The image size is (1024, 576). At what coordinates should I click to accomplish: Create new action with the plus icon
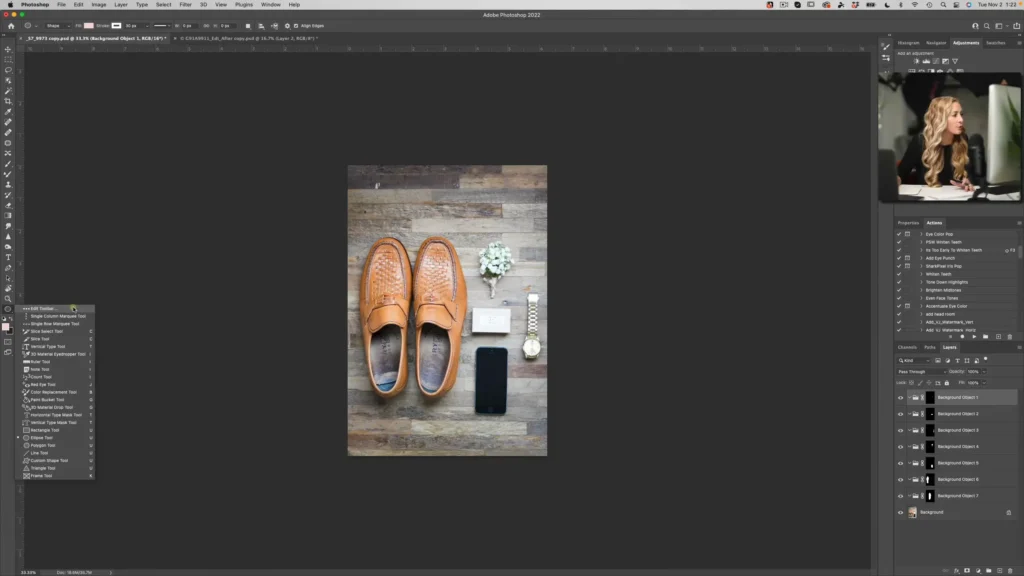tap(998, 337)
